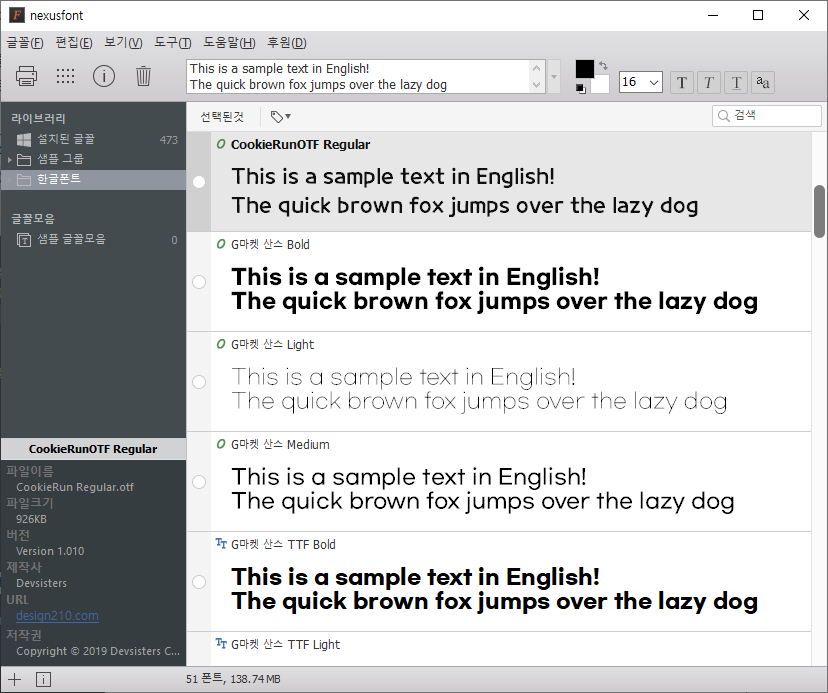This screenshot has height=693, width=828.
Task: Click sample text box down arrow
Action: point(537,85)
